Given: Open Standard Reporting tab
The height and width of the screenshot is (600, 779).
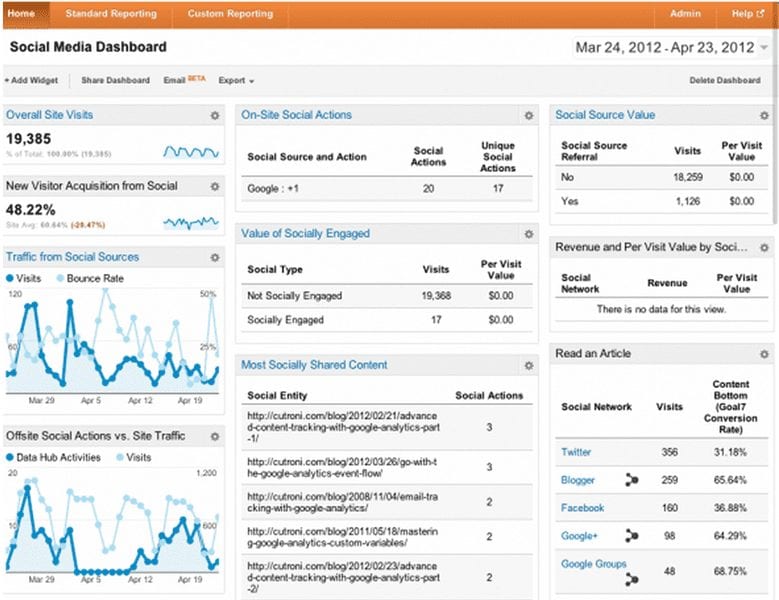Looking at the screenshot, I should (x=111, y=14).
